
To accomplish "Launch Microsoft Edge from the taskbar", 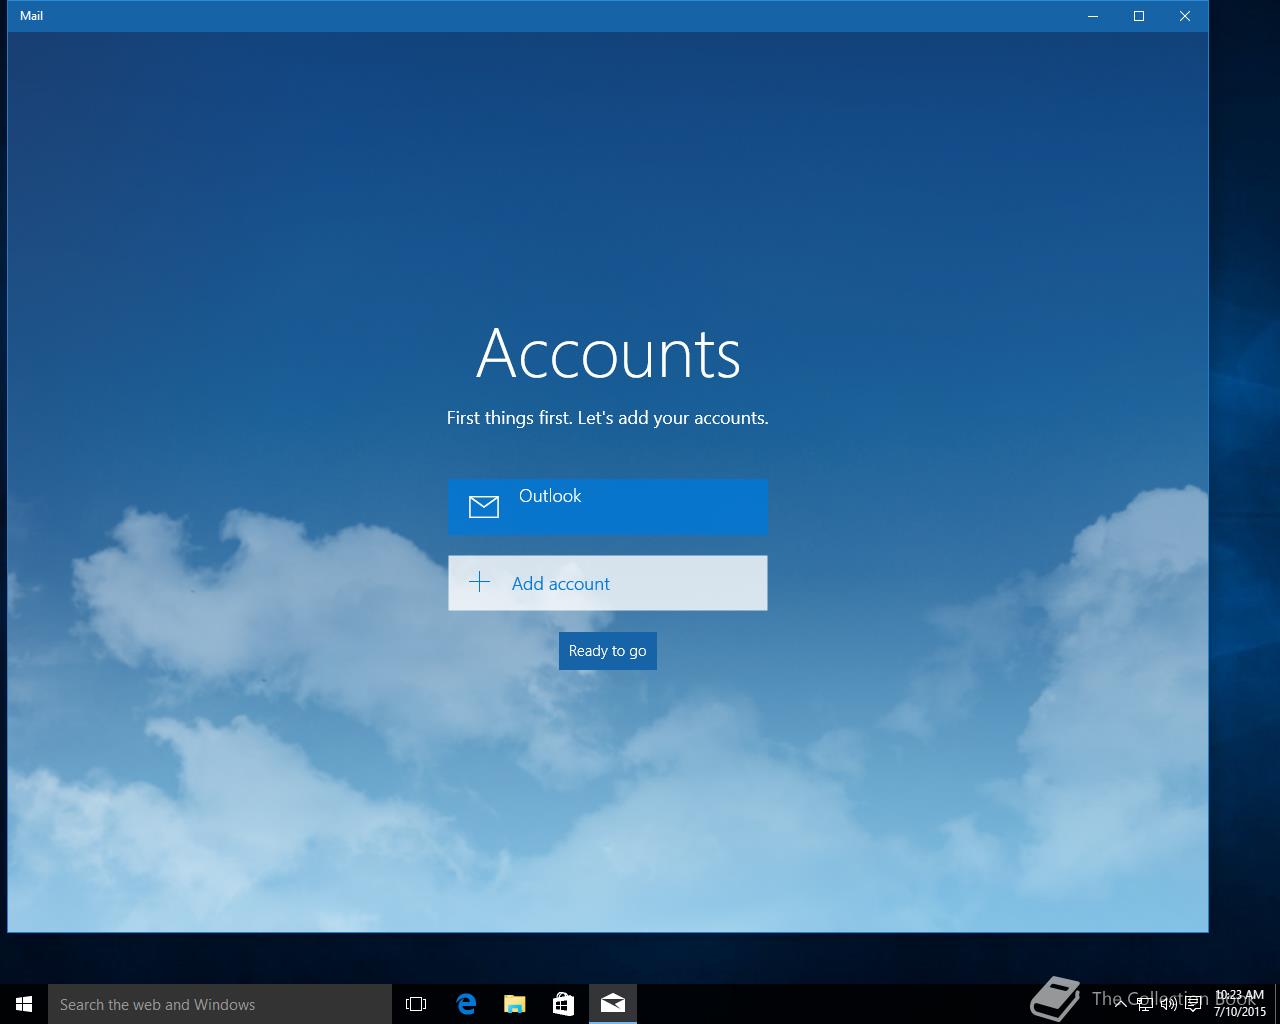I will (466, 1004).
